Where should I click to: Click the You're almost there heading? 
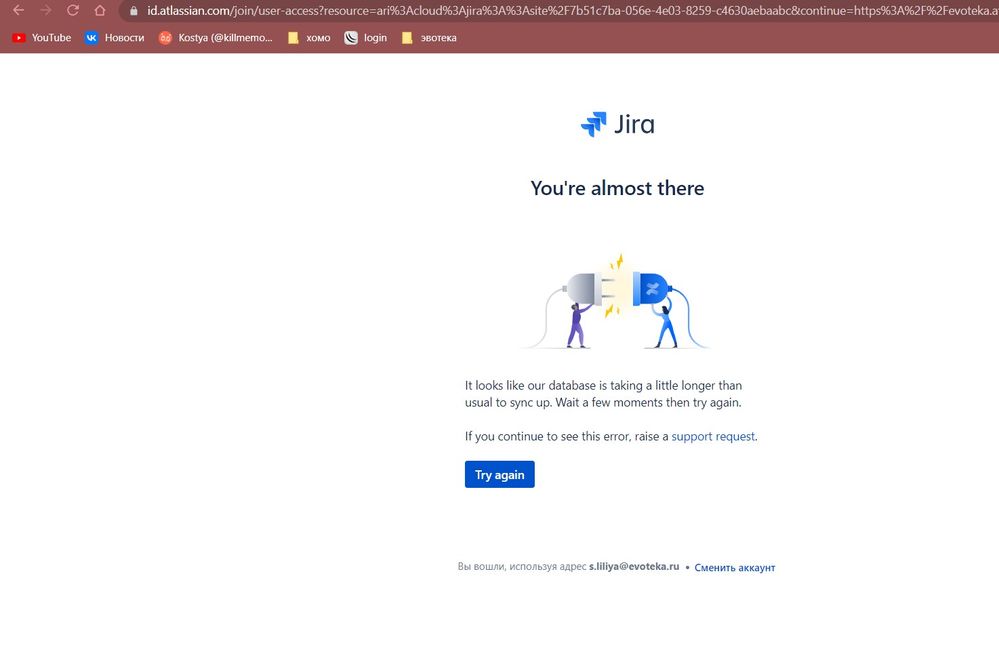click(x=617, y=188)
